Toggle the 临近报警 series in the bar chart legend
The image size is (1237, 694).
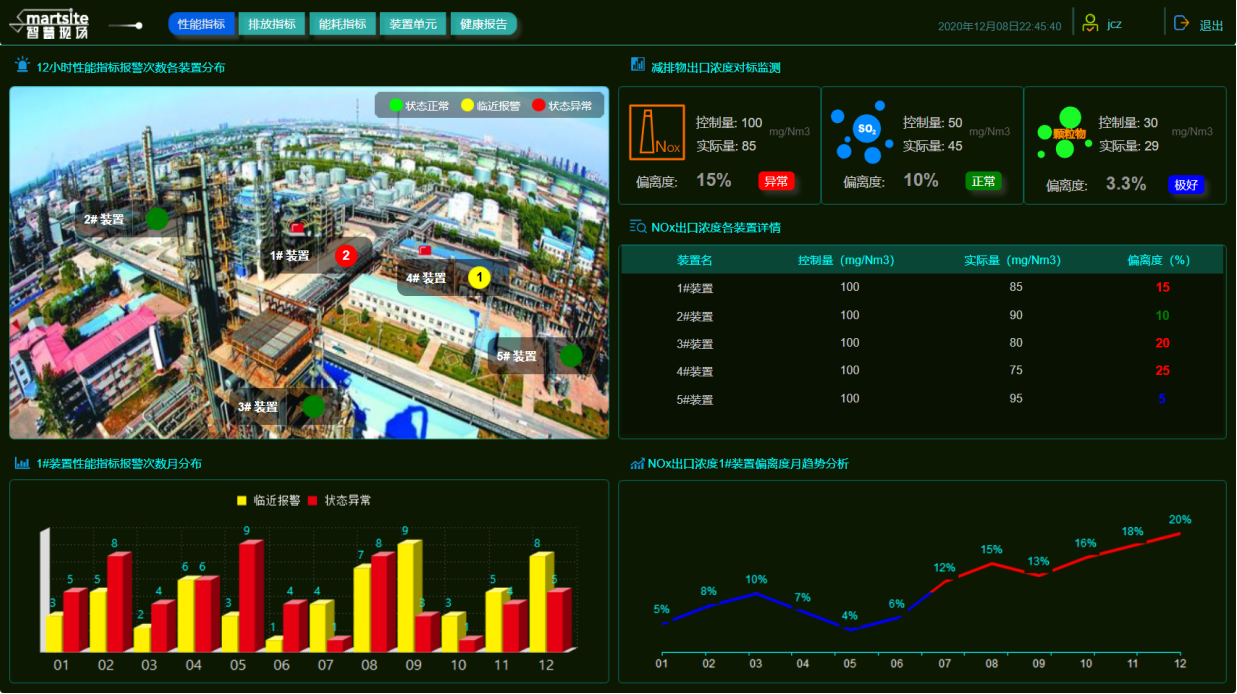(x=269, y=500)
